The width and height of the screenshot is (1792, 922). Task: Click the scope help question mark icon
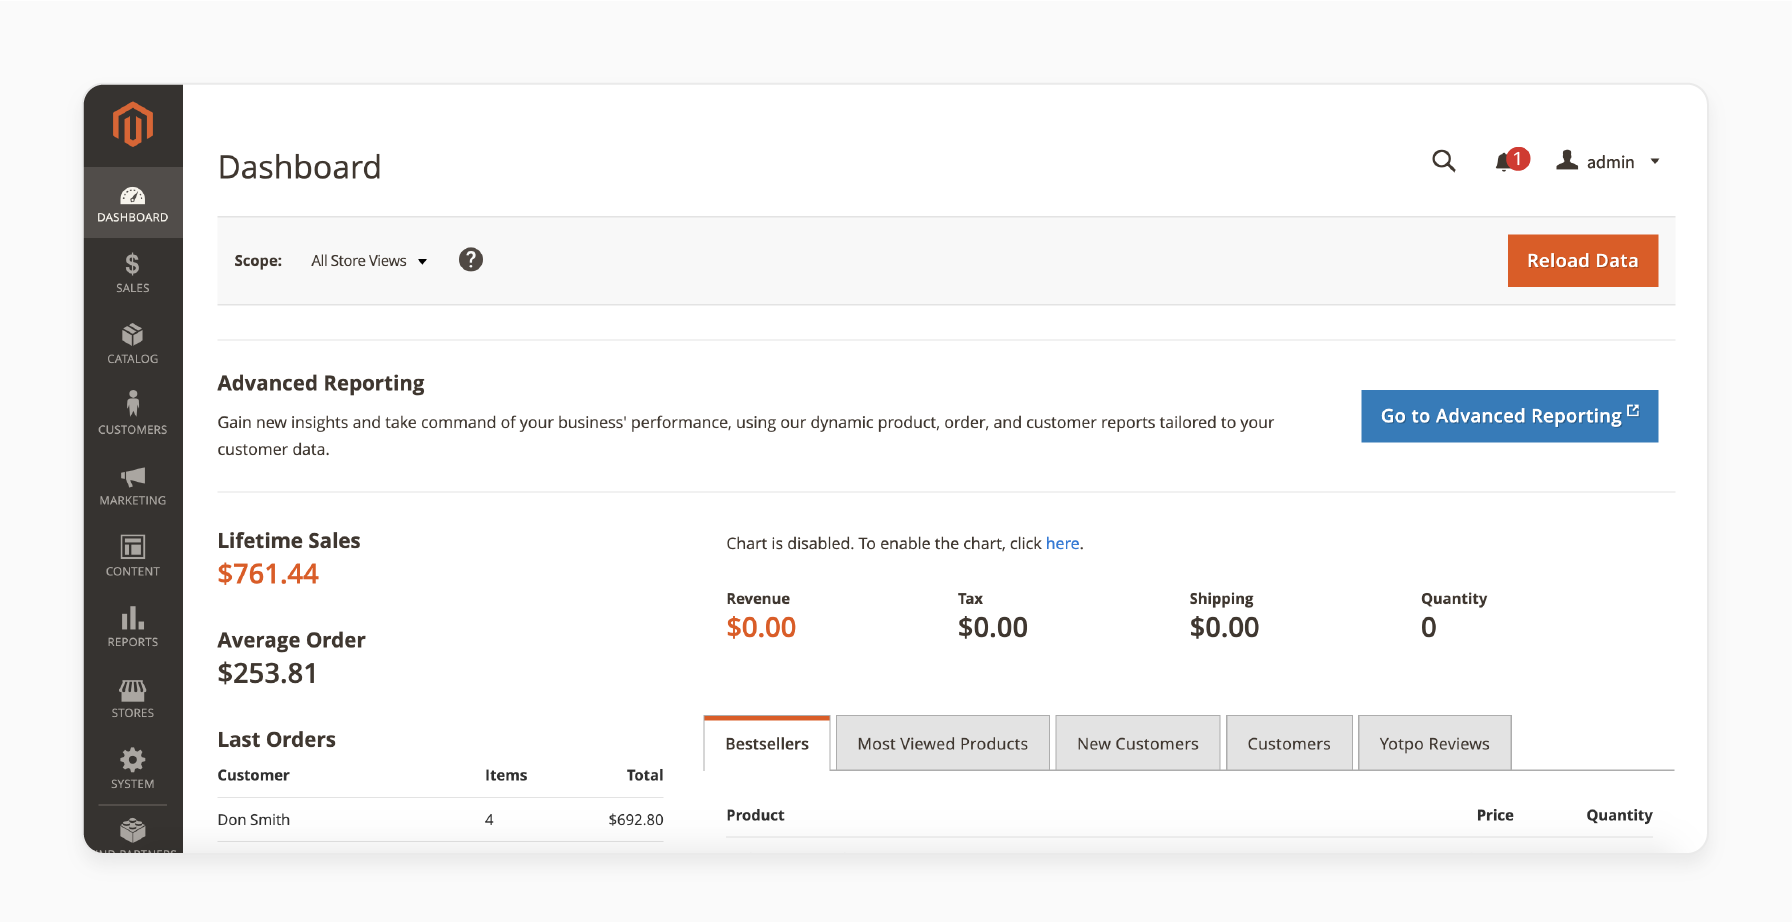click(x=471, y=260)
